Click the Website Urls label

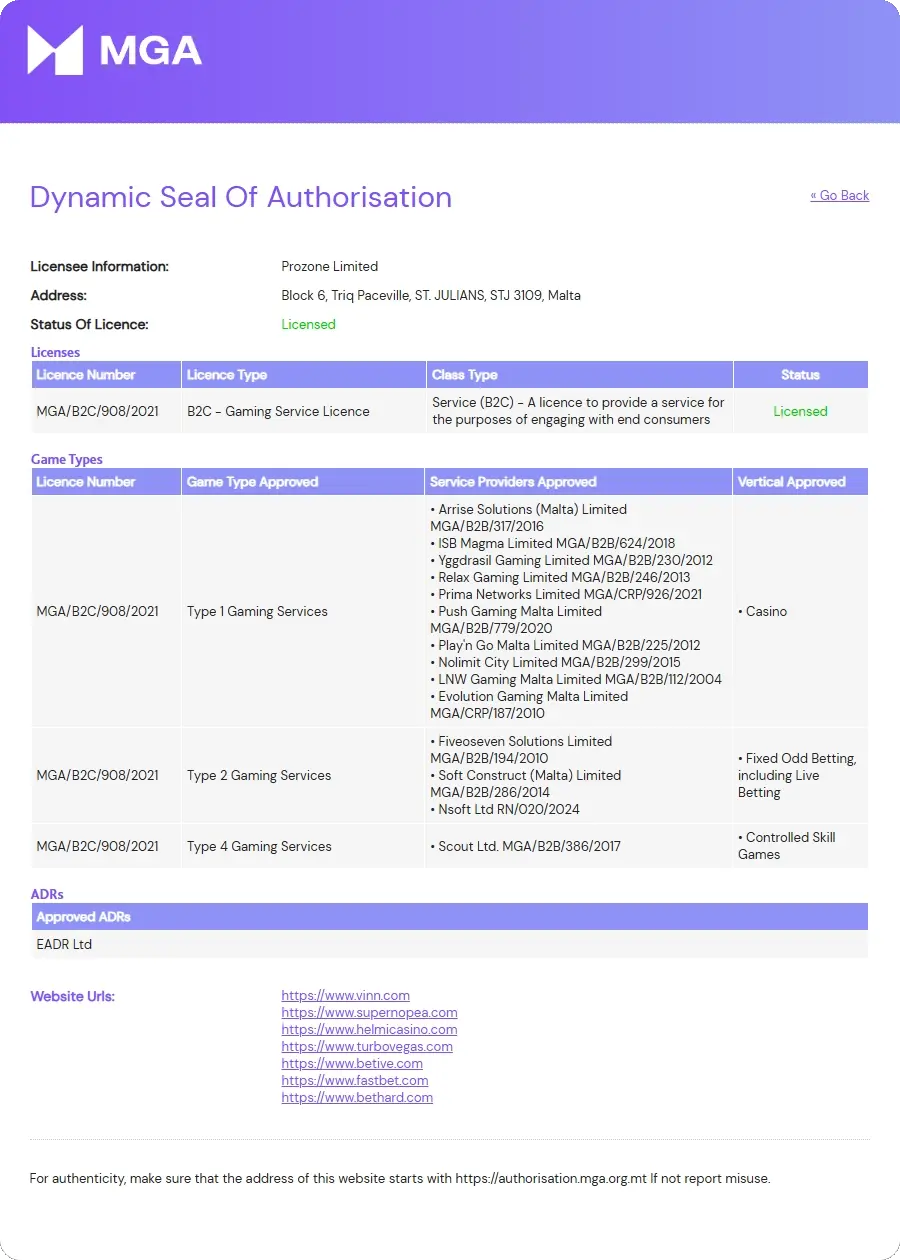[x=72, y=996]
